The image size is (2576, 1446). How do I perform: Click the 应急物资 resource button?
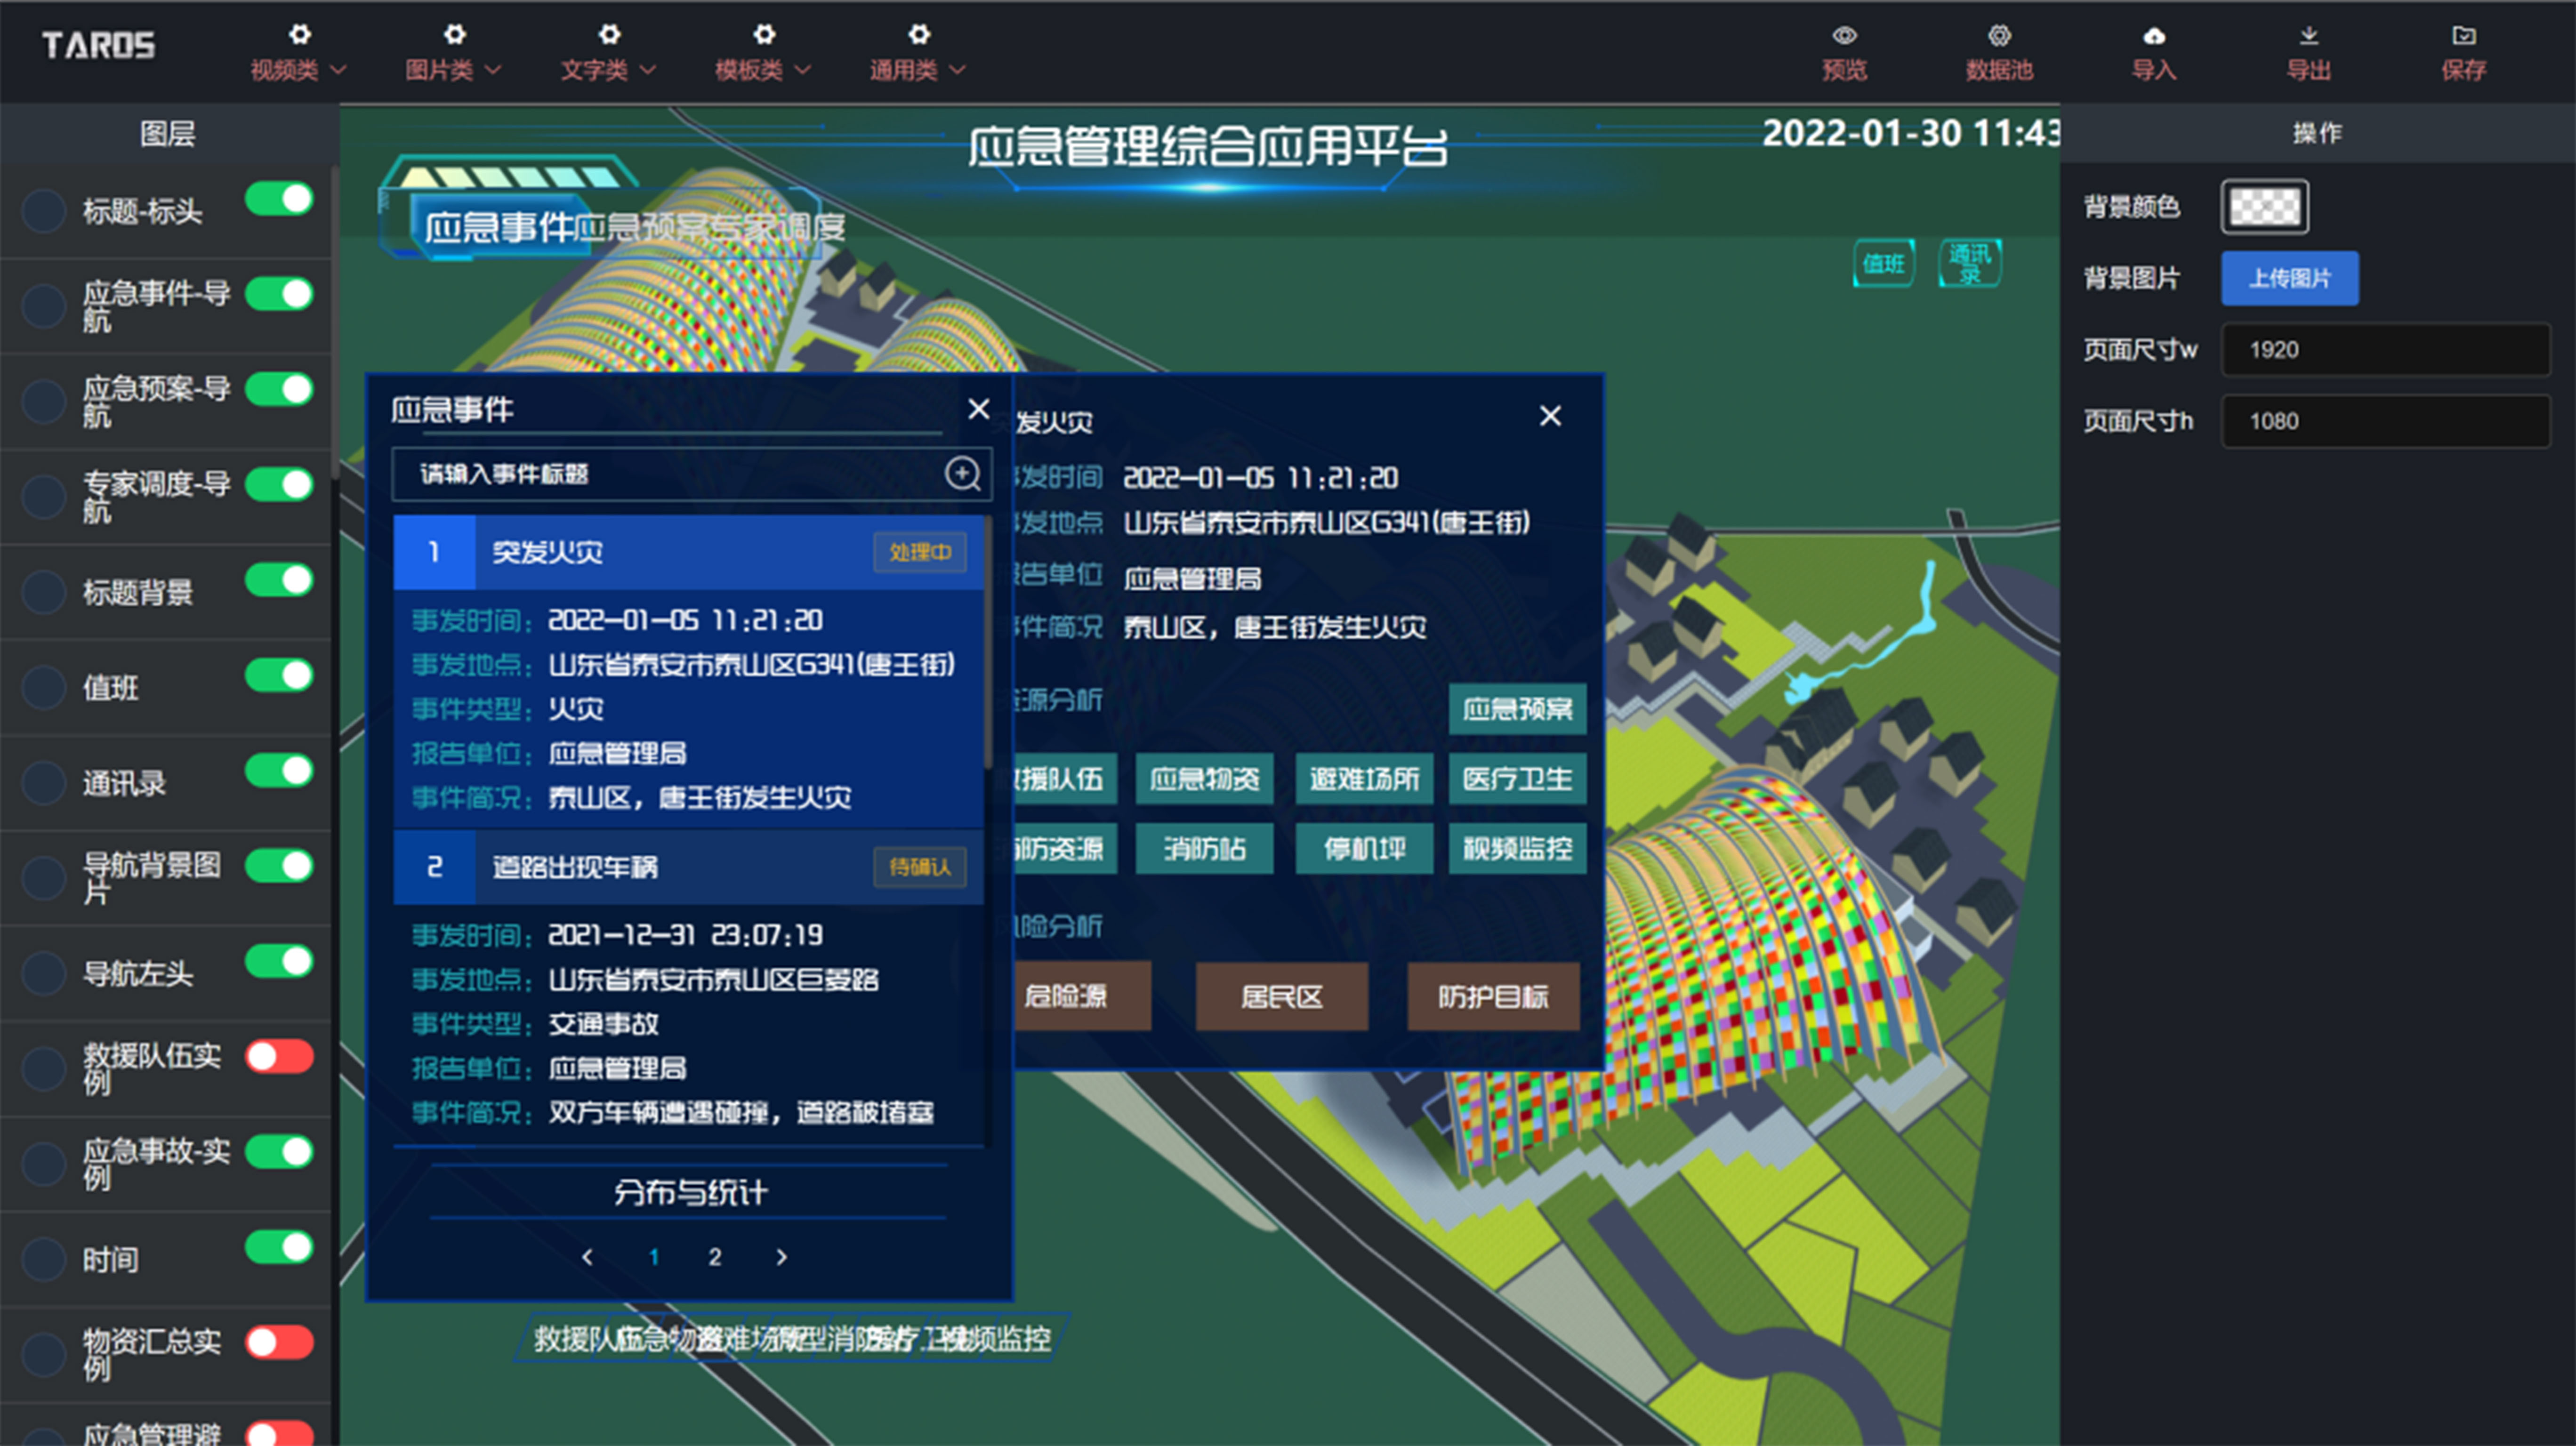point(1204,779)
